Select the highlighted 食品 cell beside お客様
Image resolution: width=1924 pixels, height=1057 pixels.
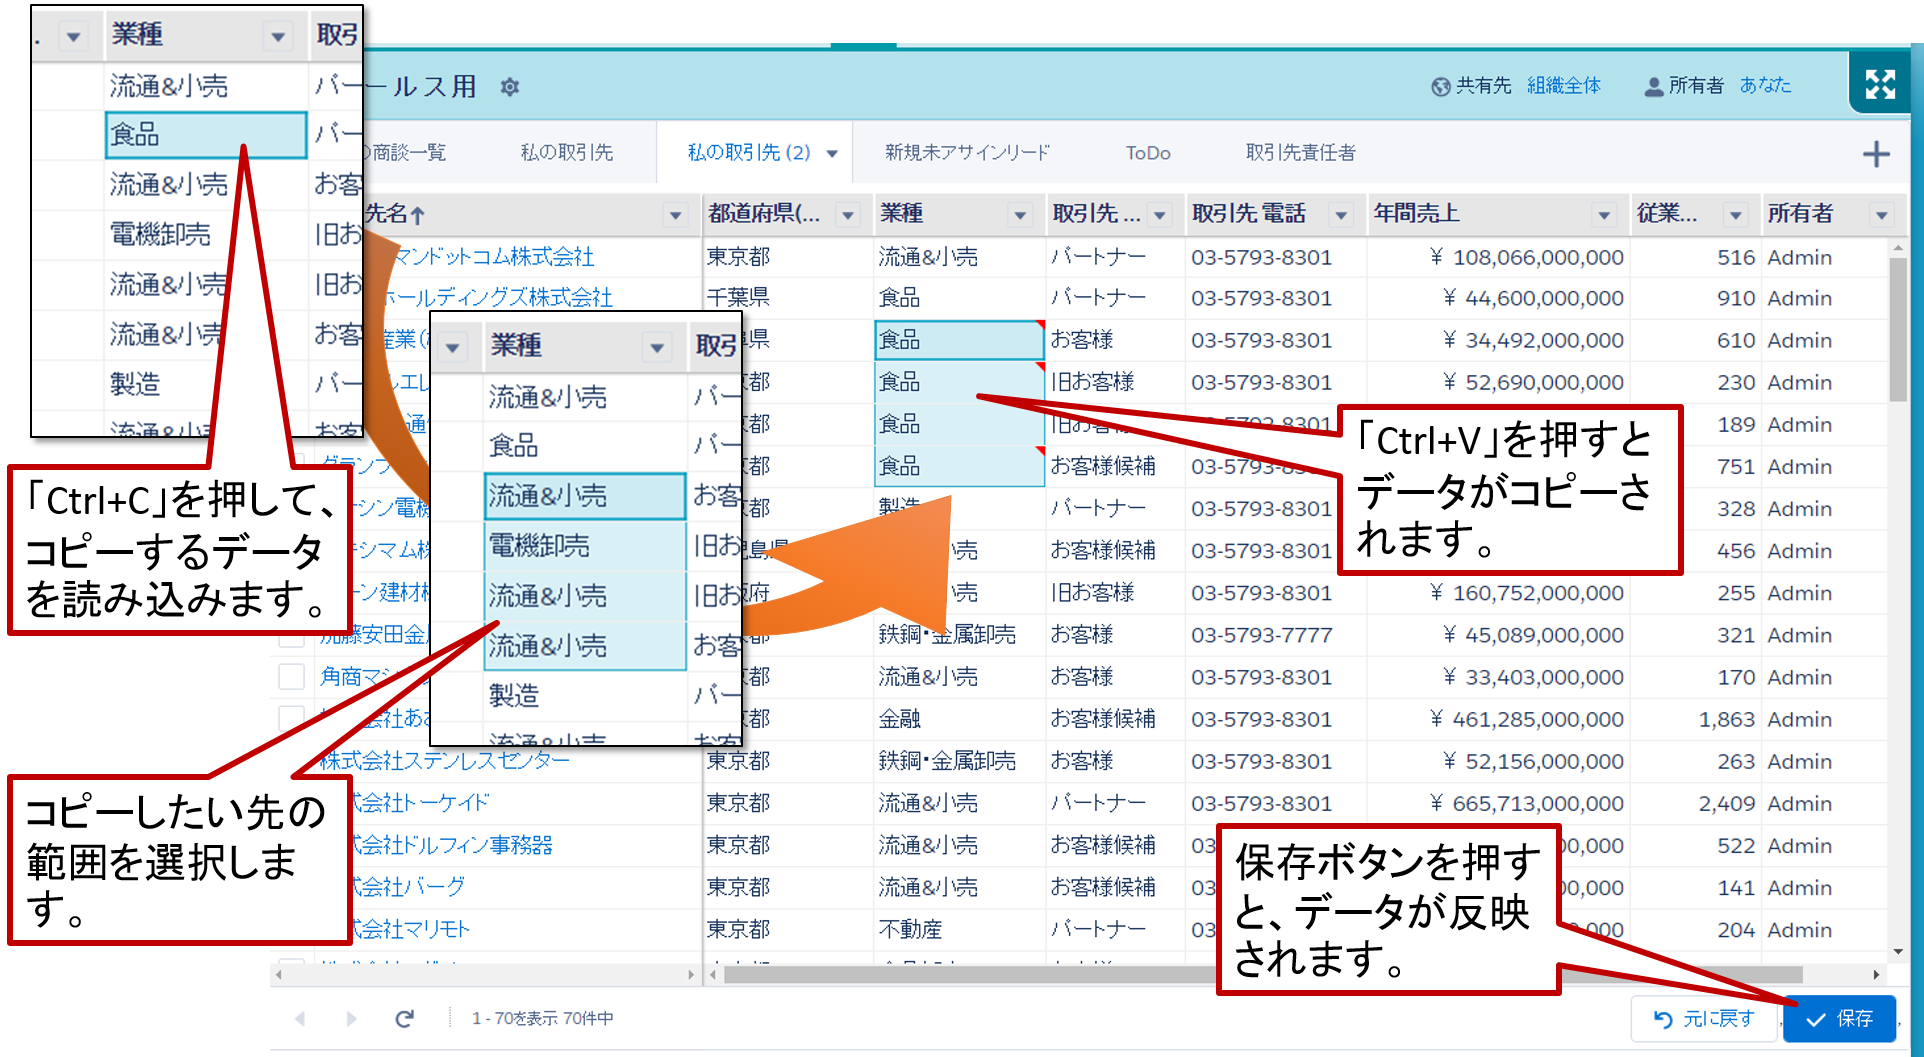tap(959, 340)
